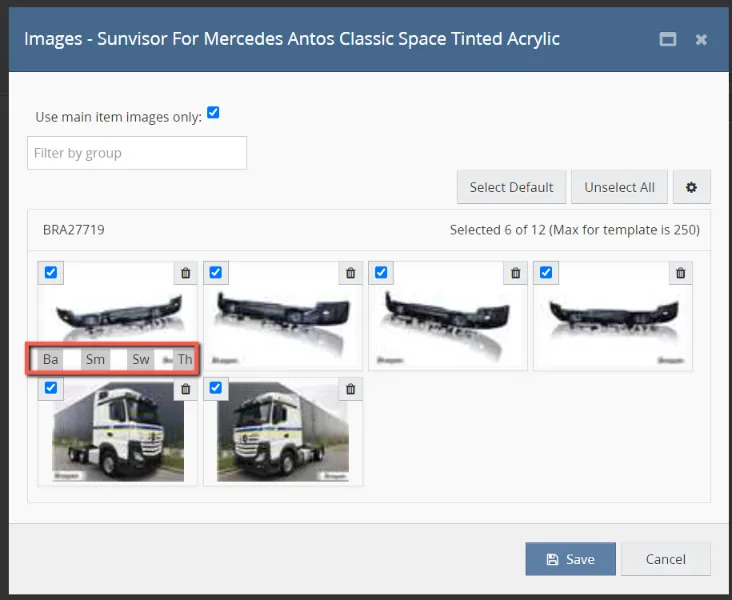The height and width of the screenshot is (600, 732).
Task: Maximize the Images dialog
Action: click(x=668, y=40)
